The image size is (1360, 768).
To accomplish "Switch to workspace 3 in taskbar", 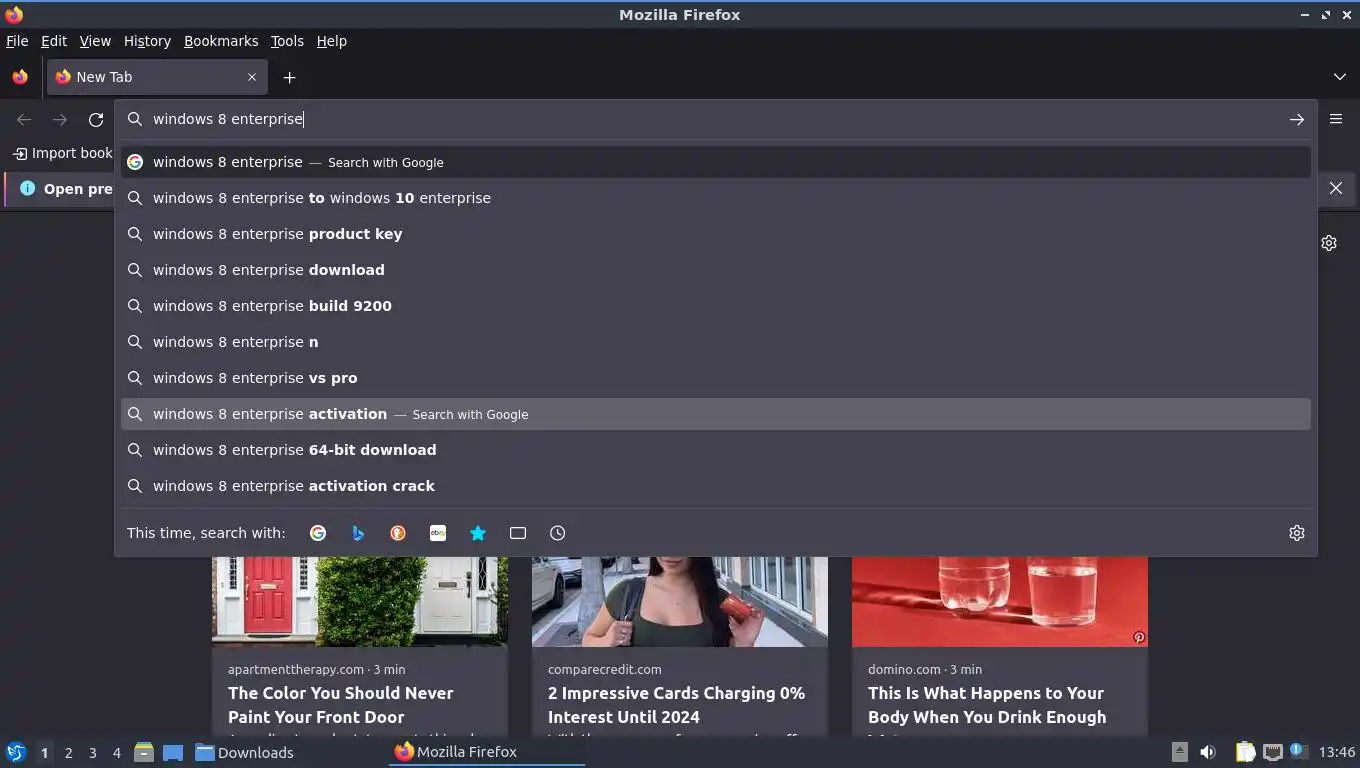I will click(x=93, y=753).
